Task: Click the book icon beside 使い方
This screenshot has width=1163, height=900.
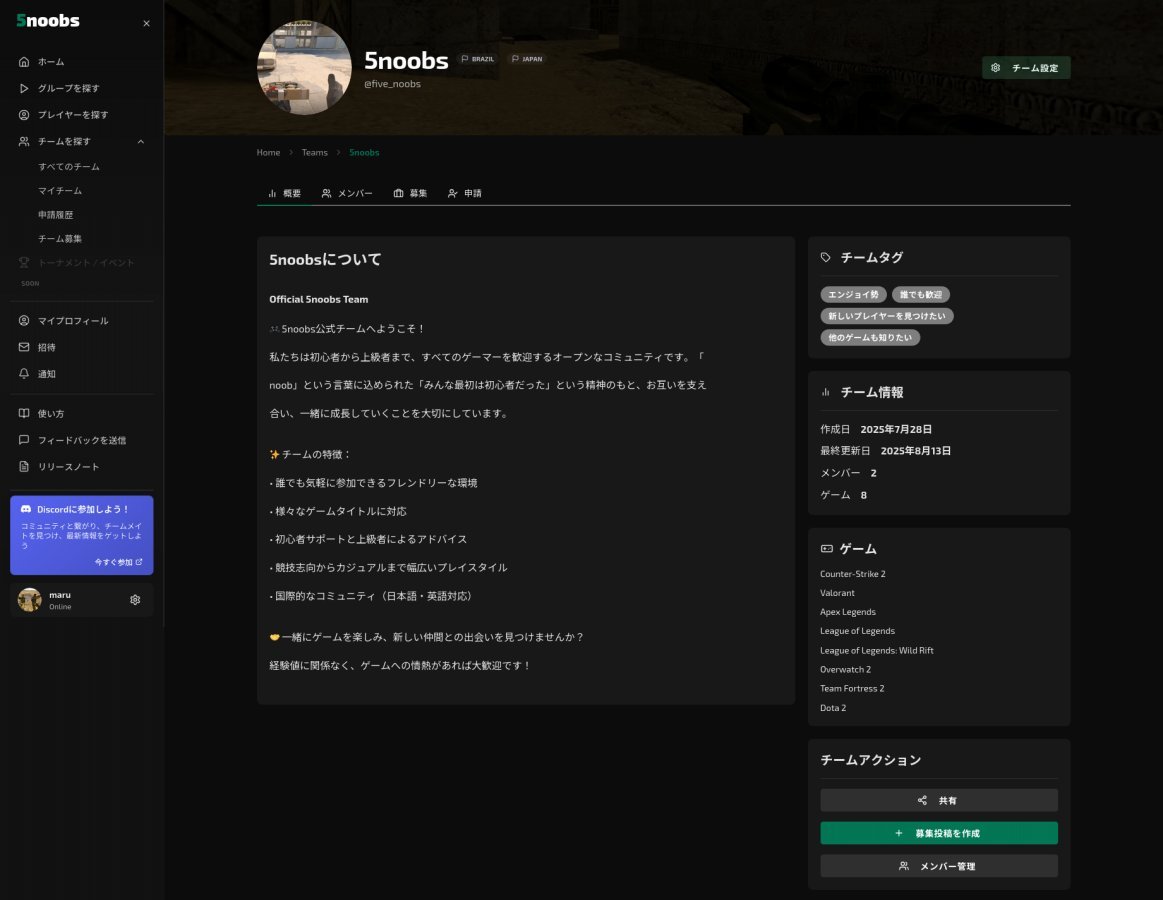Action: (24, 413)
